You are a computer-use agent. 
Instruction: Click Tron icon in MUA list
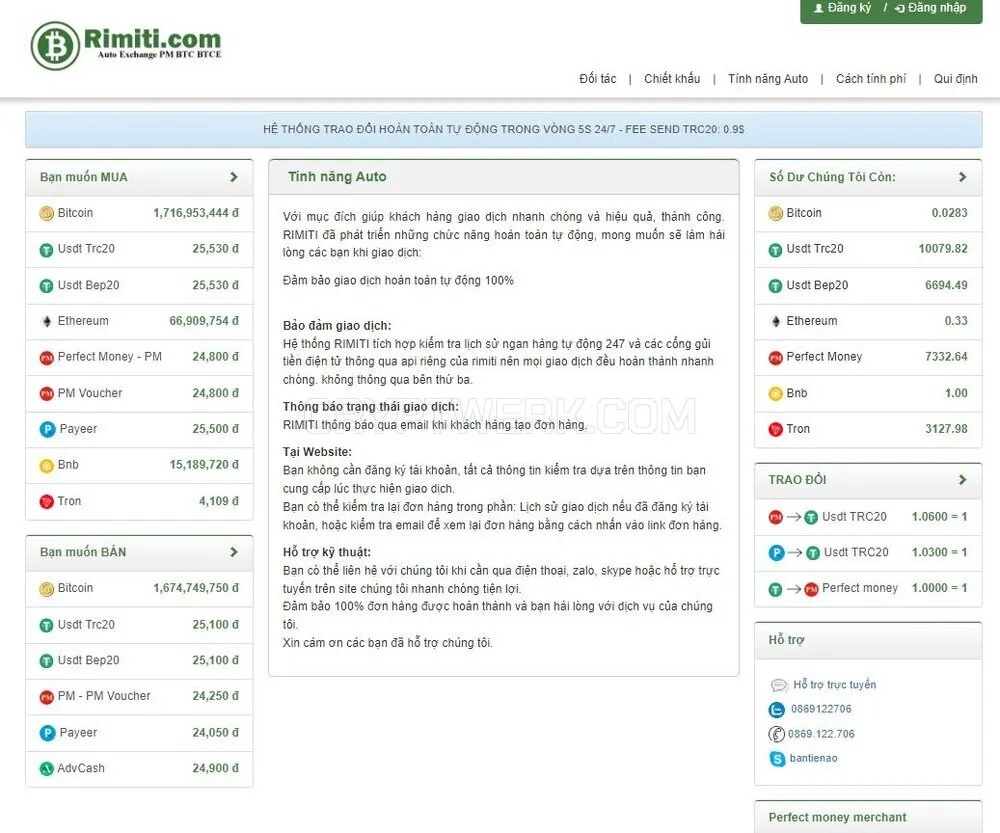click(x=47, y=501)
